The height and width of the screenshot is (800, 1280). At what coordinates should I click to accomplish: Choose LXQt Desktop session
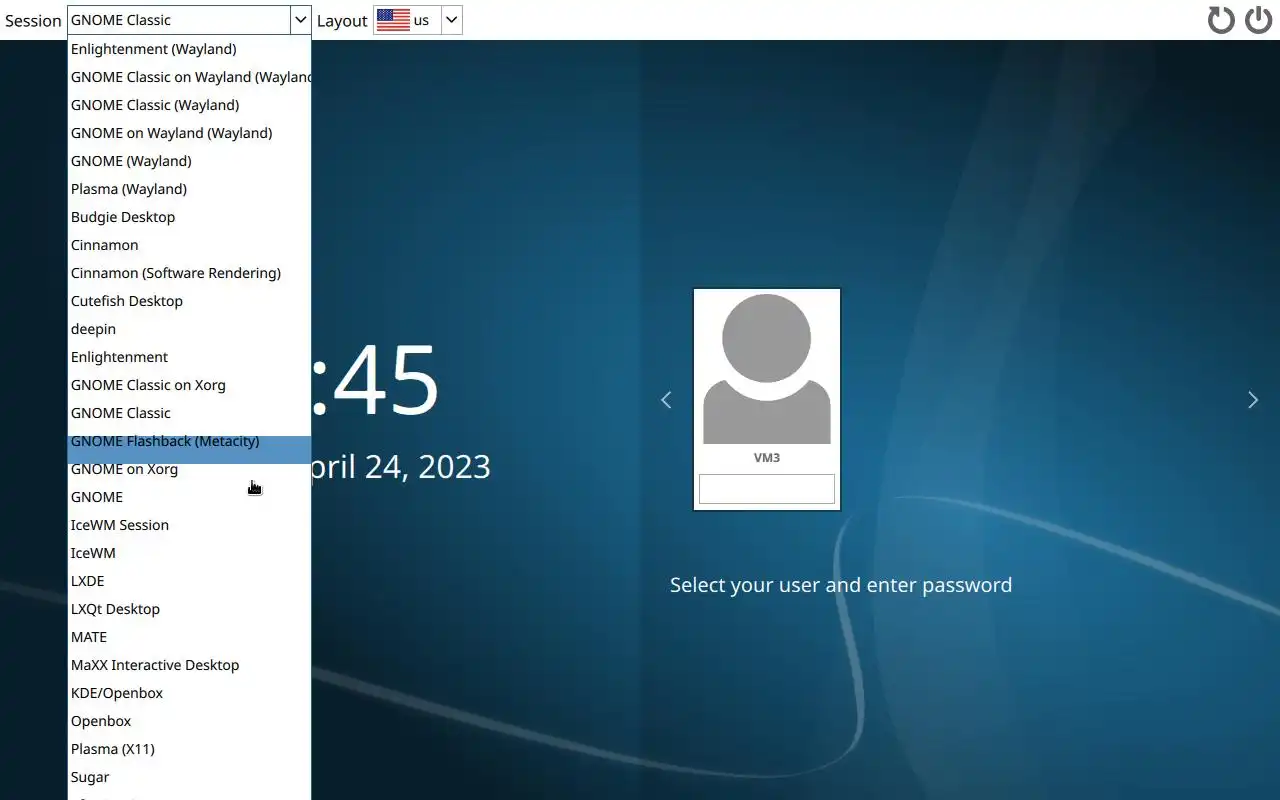tap(189, 609)
